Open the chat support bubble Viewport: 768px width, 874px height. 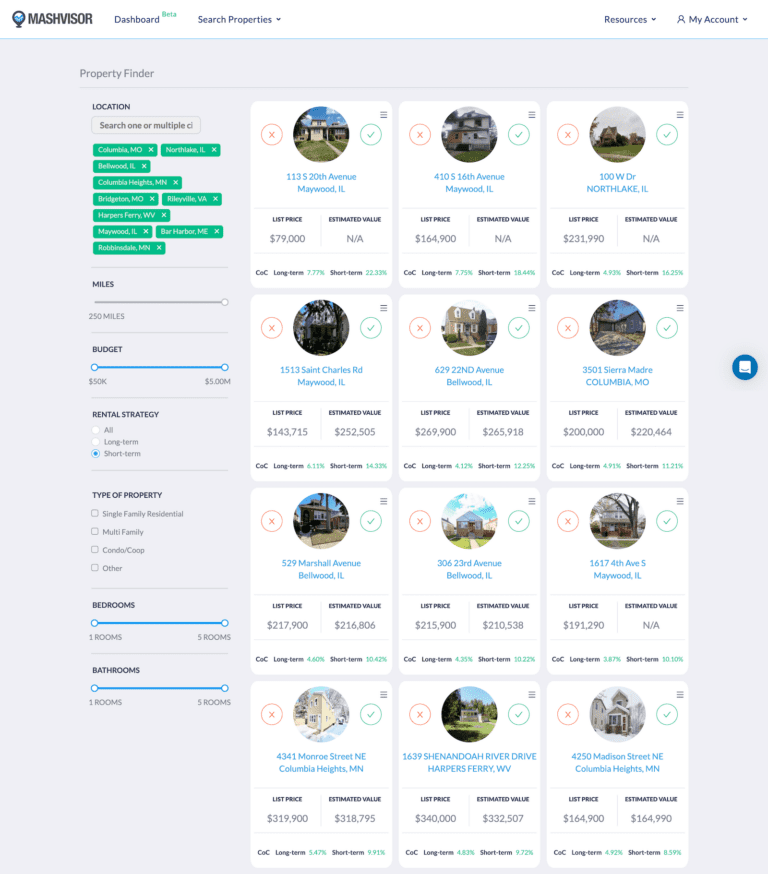tap(745, 367)
